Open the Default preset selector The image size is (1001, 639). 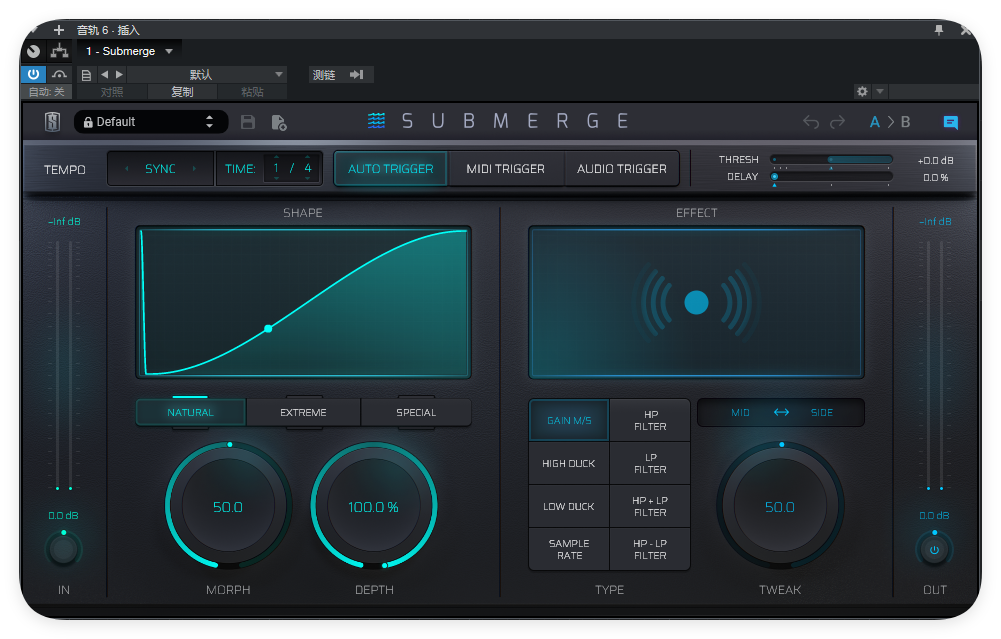click(x=151, y=122)
